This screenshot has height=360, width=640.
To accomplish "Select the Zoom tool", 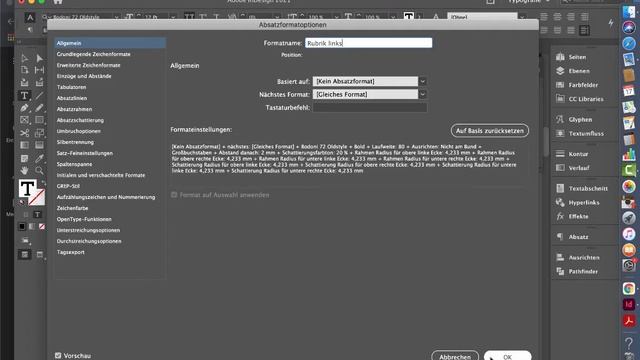I will tap(39, 171).
